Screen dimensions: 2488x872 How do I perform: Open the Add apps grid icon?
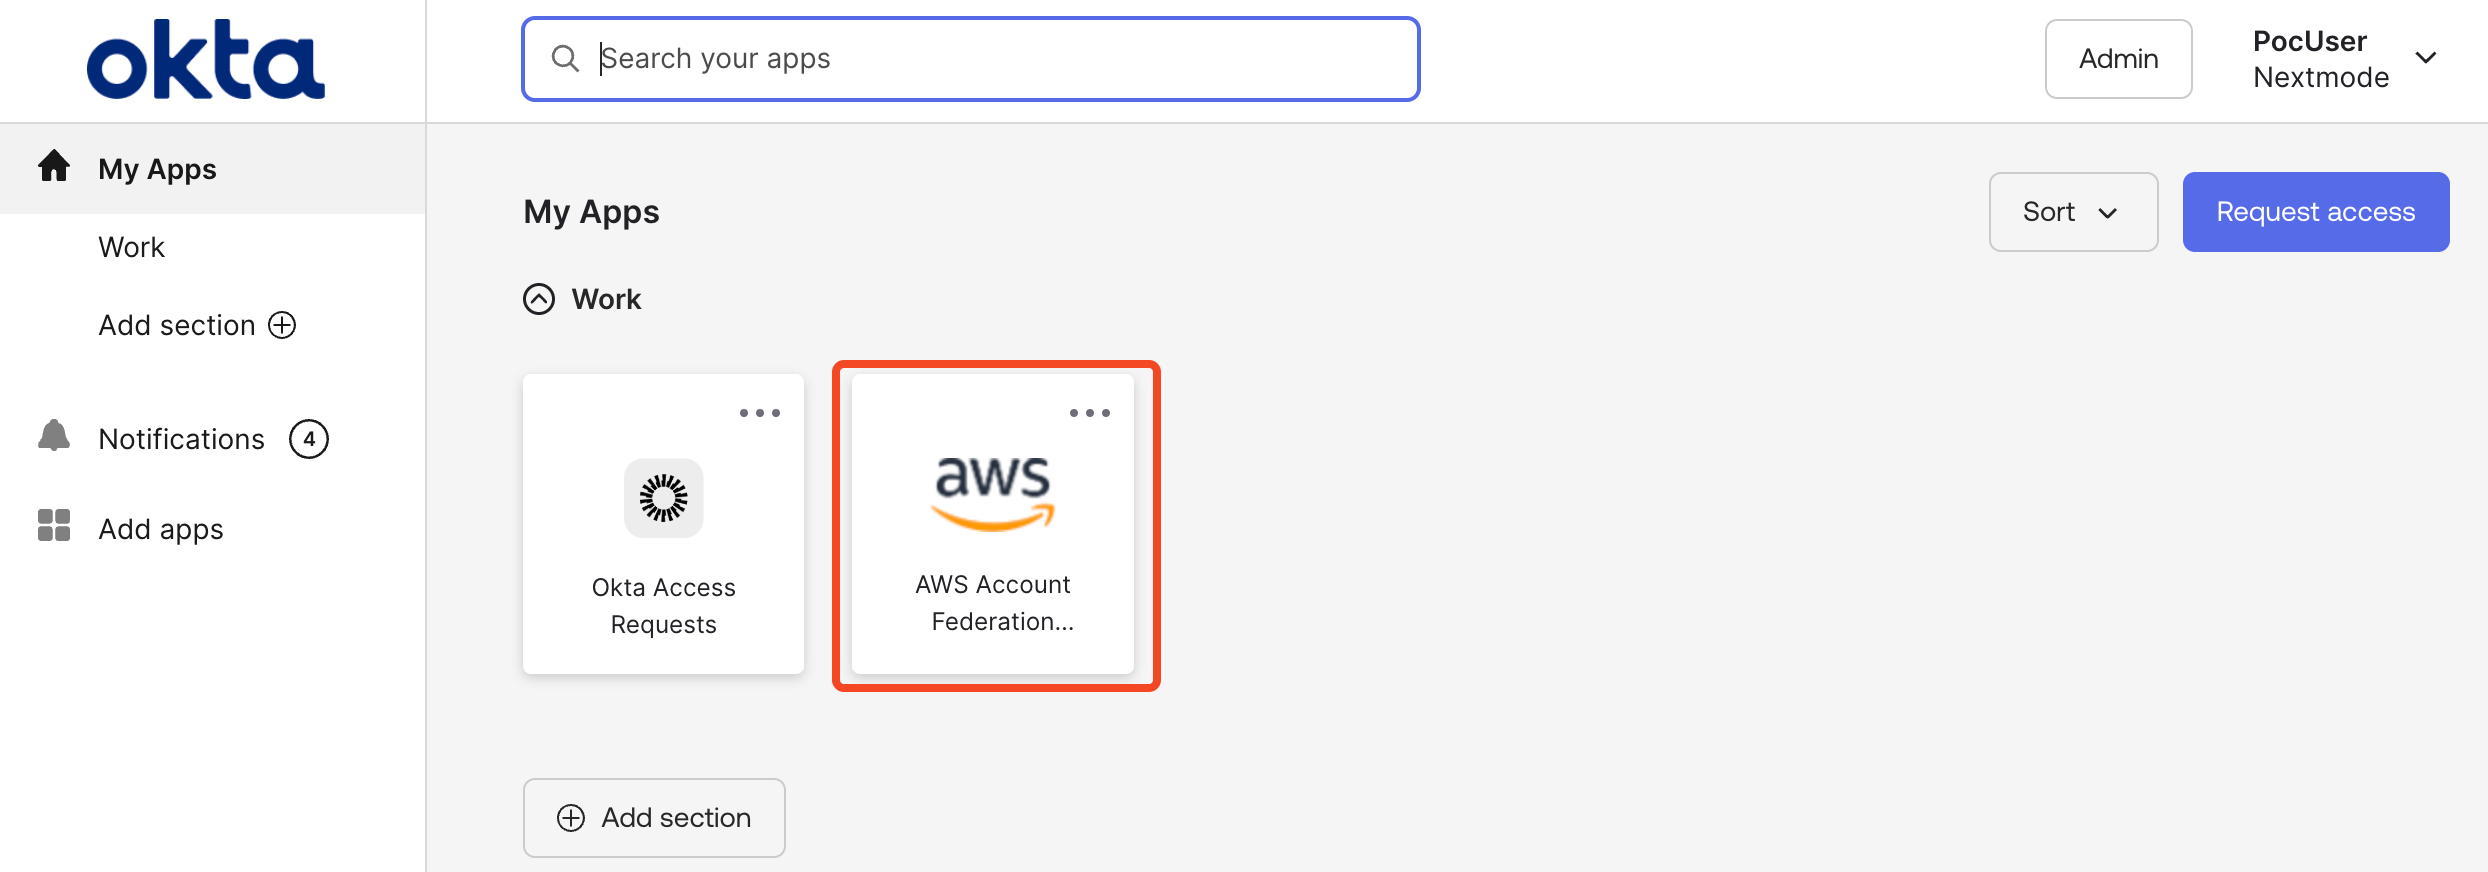click(53, 527)
